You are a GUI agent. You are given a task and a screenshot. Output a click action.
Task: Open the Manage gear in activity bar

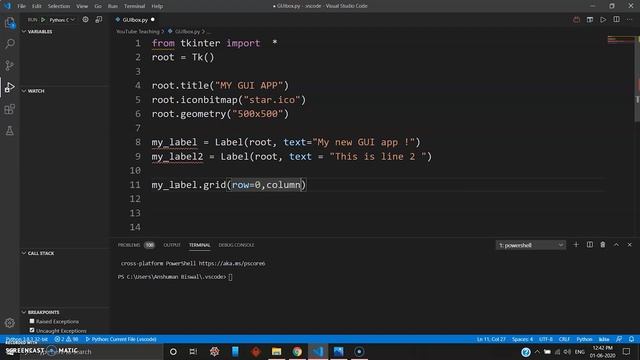coord(10,323)
